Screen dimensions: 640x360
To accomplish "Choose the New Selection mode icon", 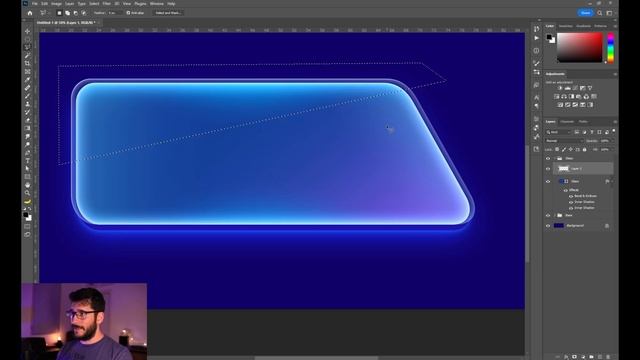I will (59, 13).
